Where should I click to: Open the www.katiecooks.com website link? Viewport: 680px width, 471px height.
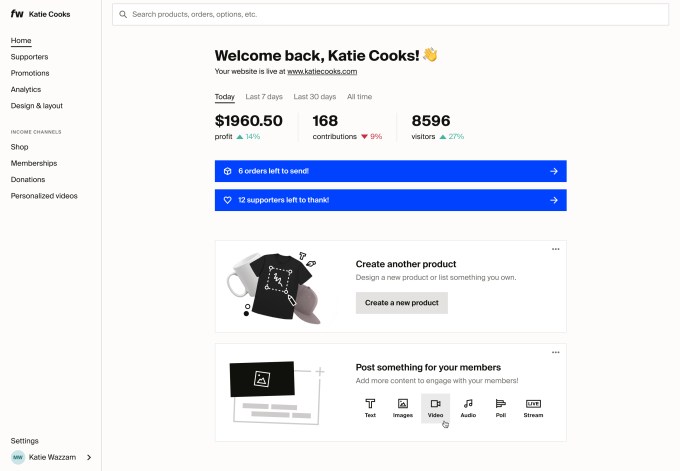tap(322, 72)
